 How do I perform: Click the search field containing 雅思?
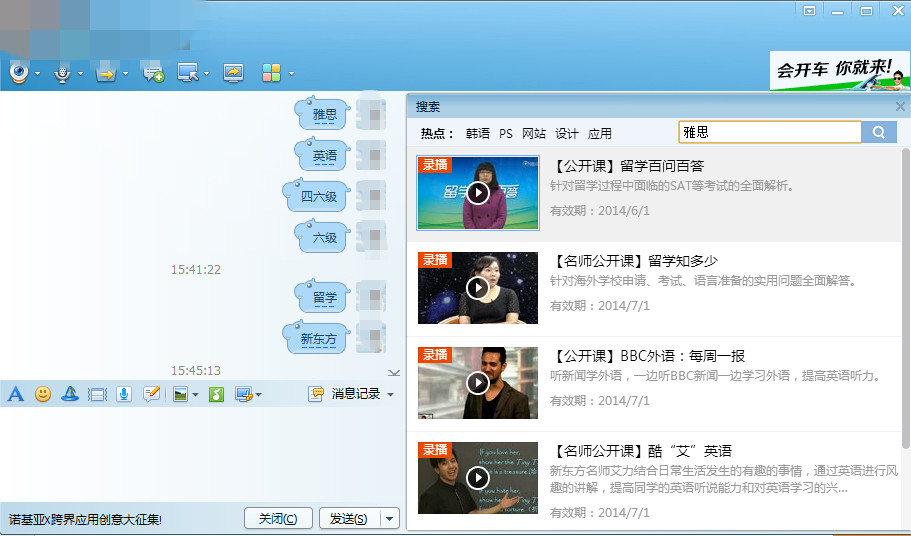tap(768, 132)
